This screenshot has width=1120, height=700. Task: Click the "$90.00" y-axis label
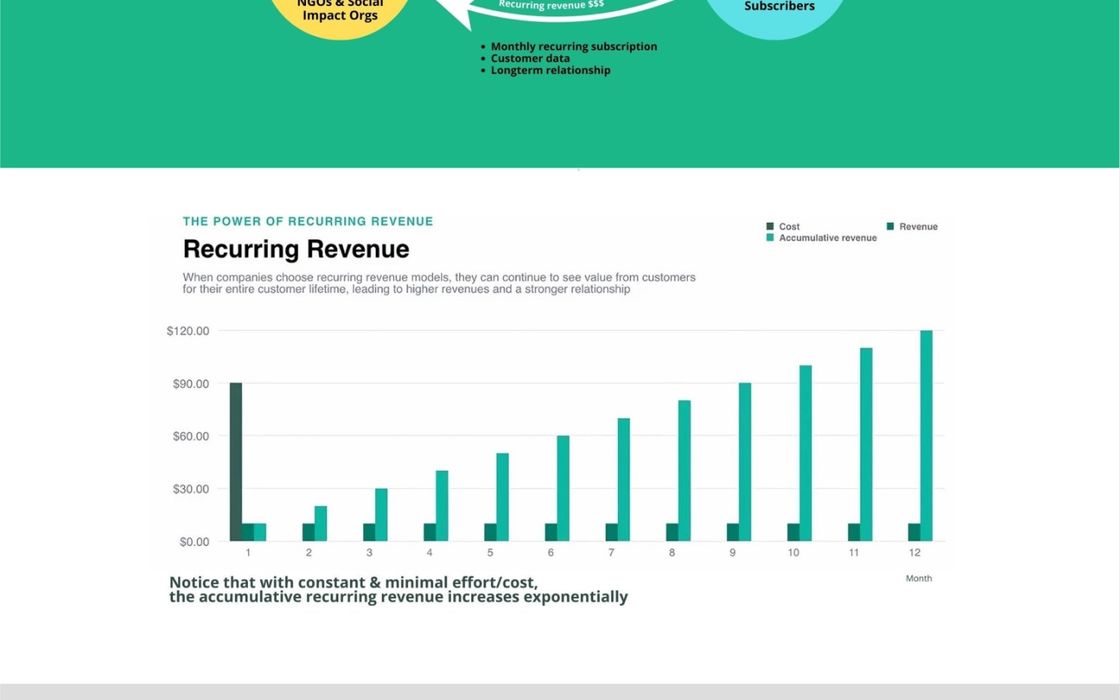(x=191, y=384)
